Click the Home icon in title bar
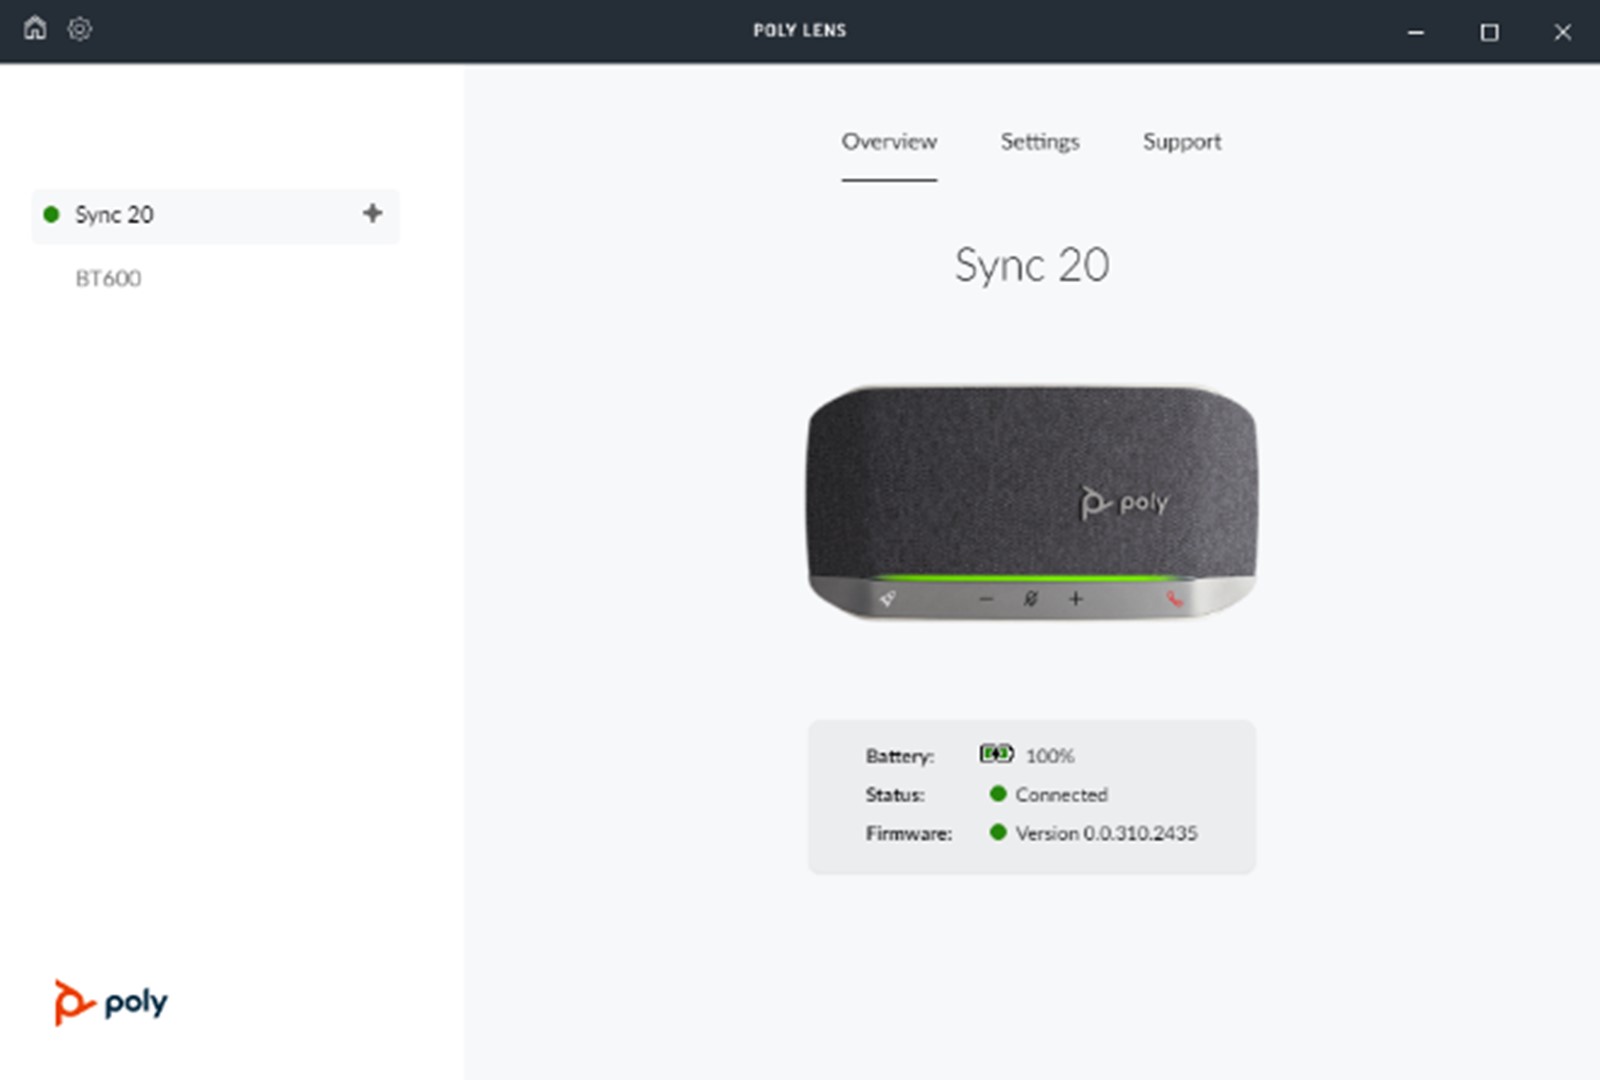Viewport: 1600px width, 1080px height. point(35,29)
